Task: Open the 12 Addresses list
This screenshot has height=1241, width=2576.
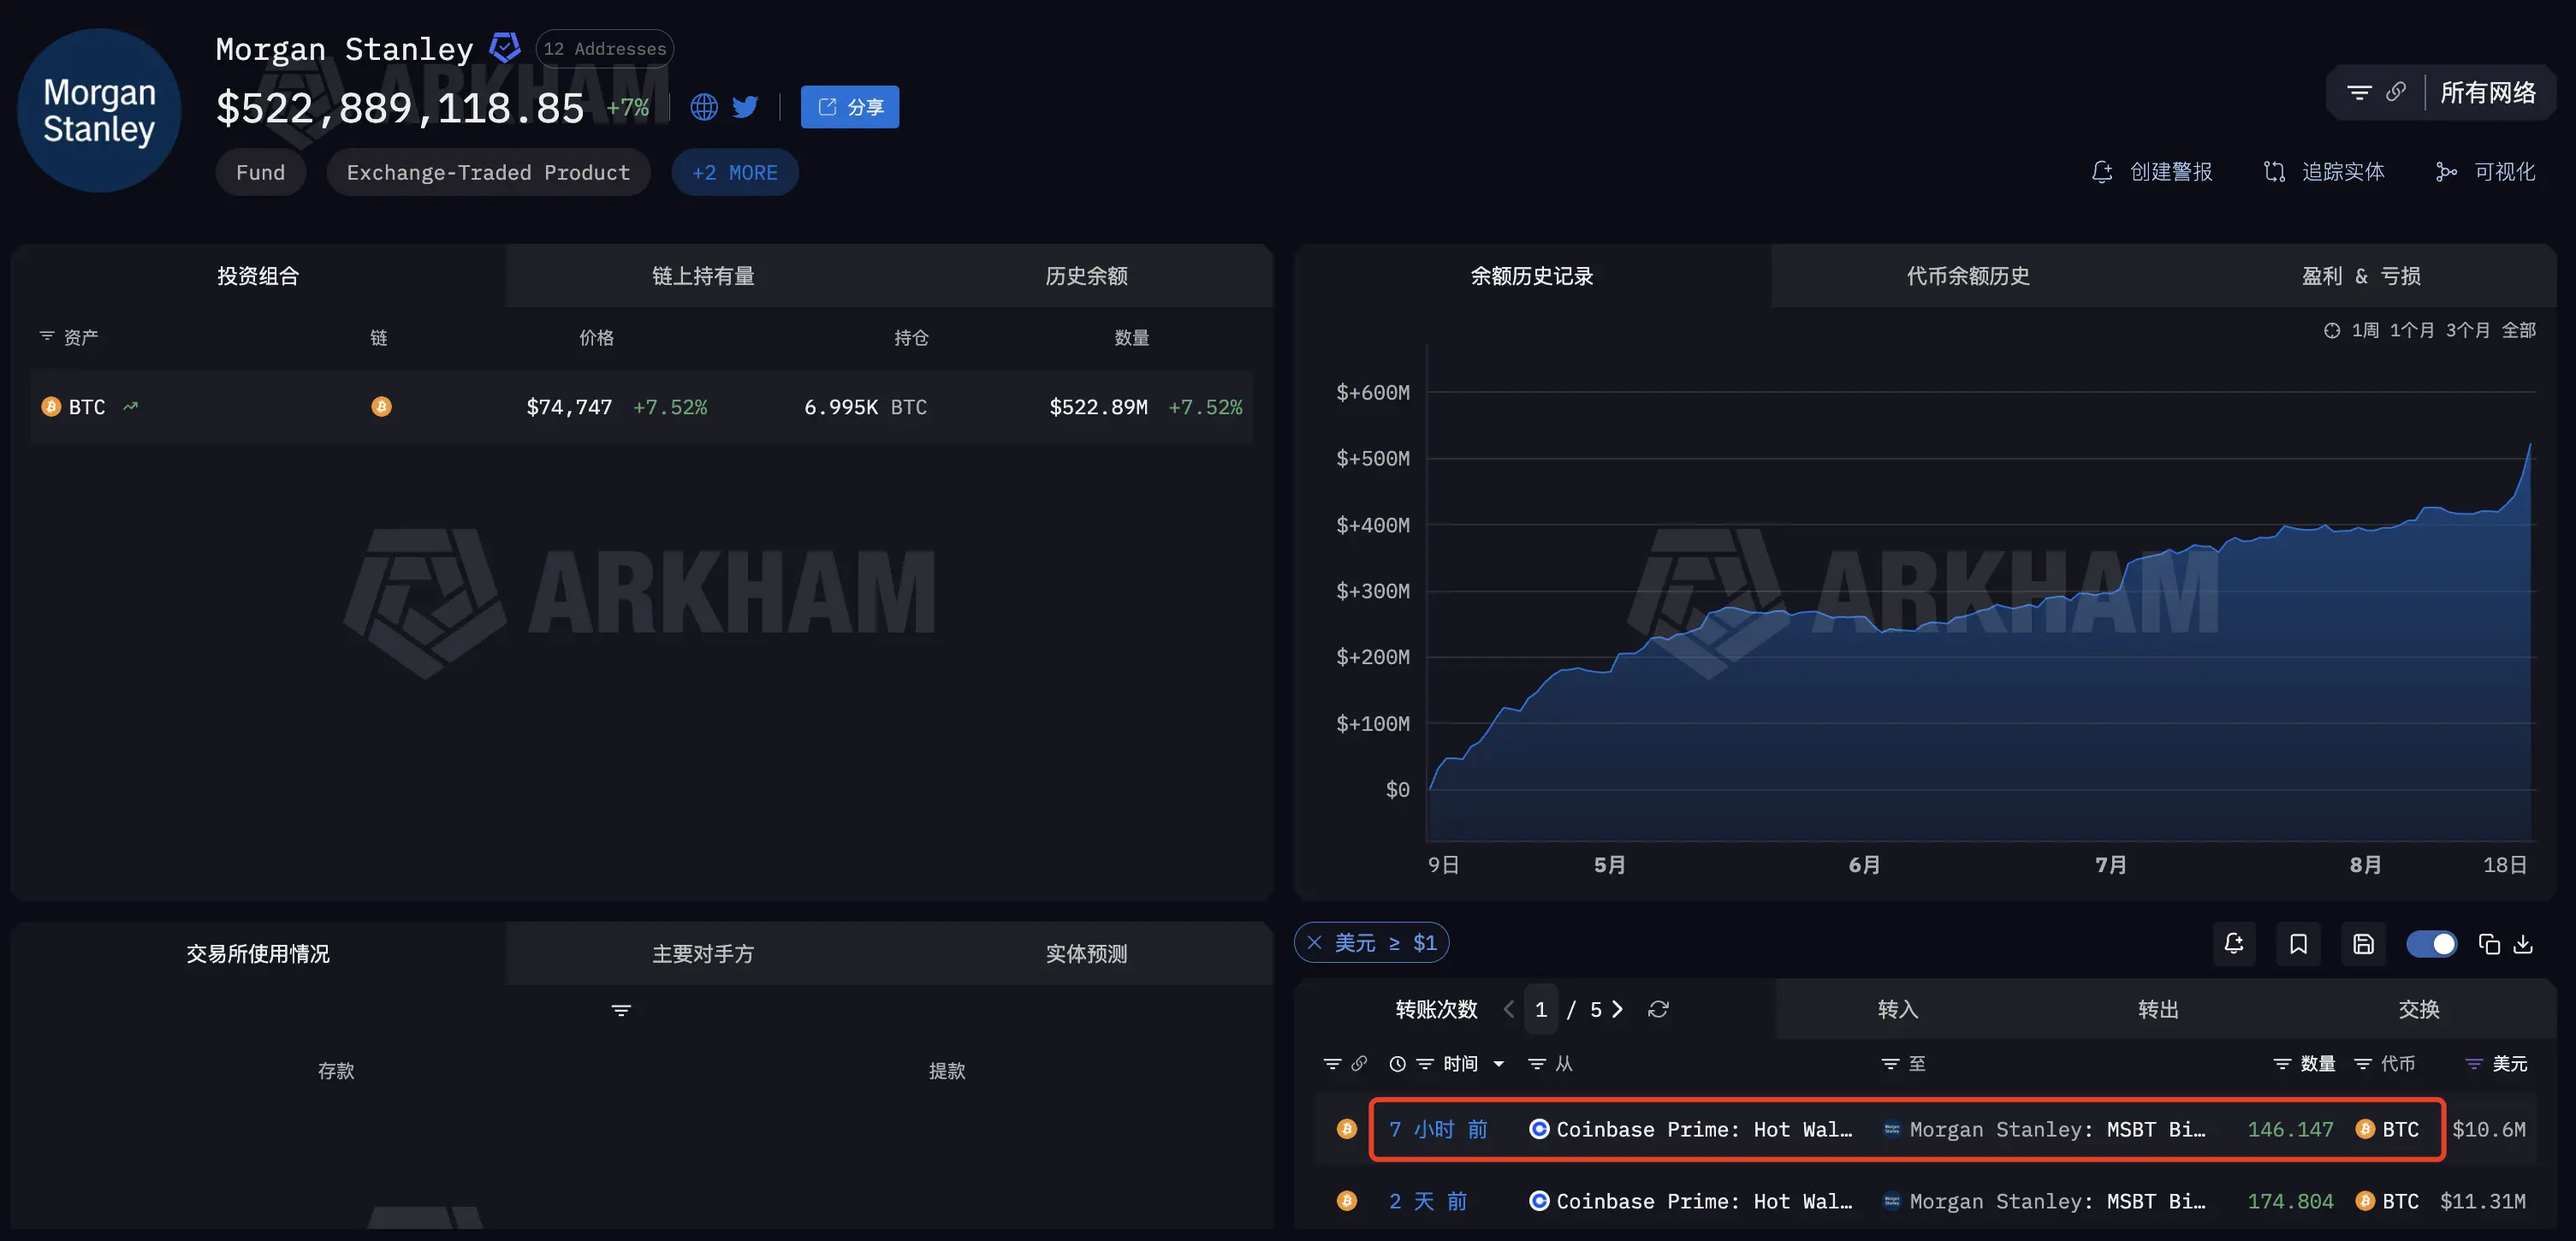Action: click(604, 48)
